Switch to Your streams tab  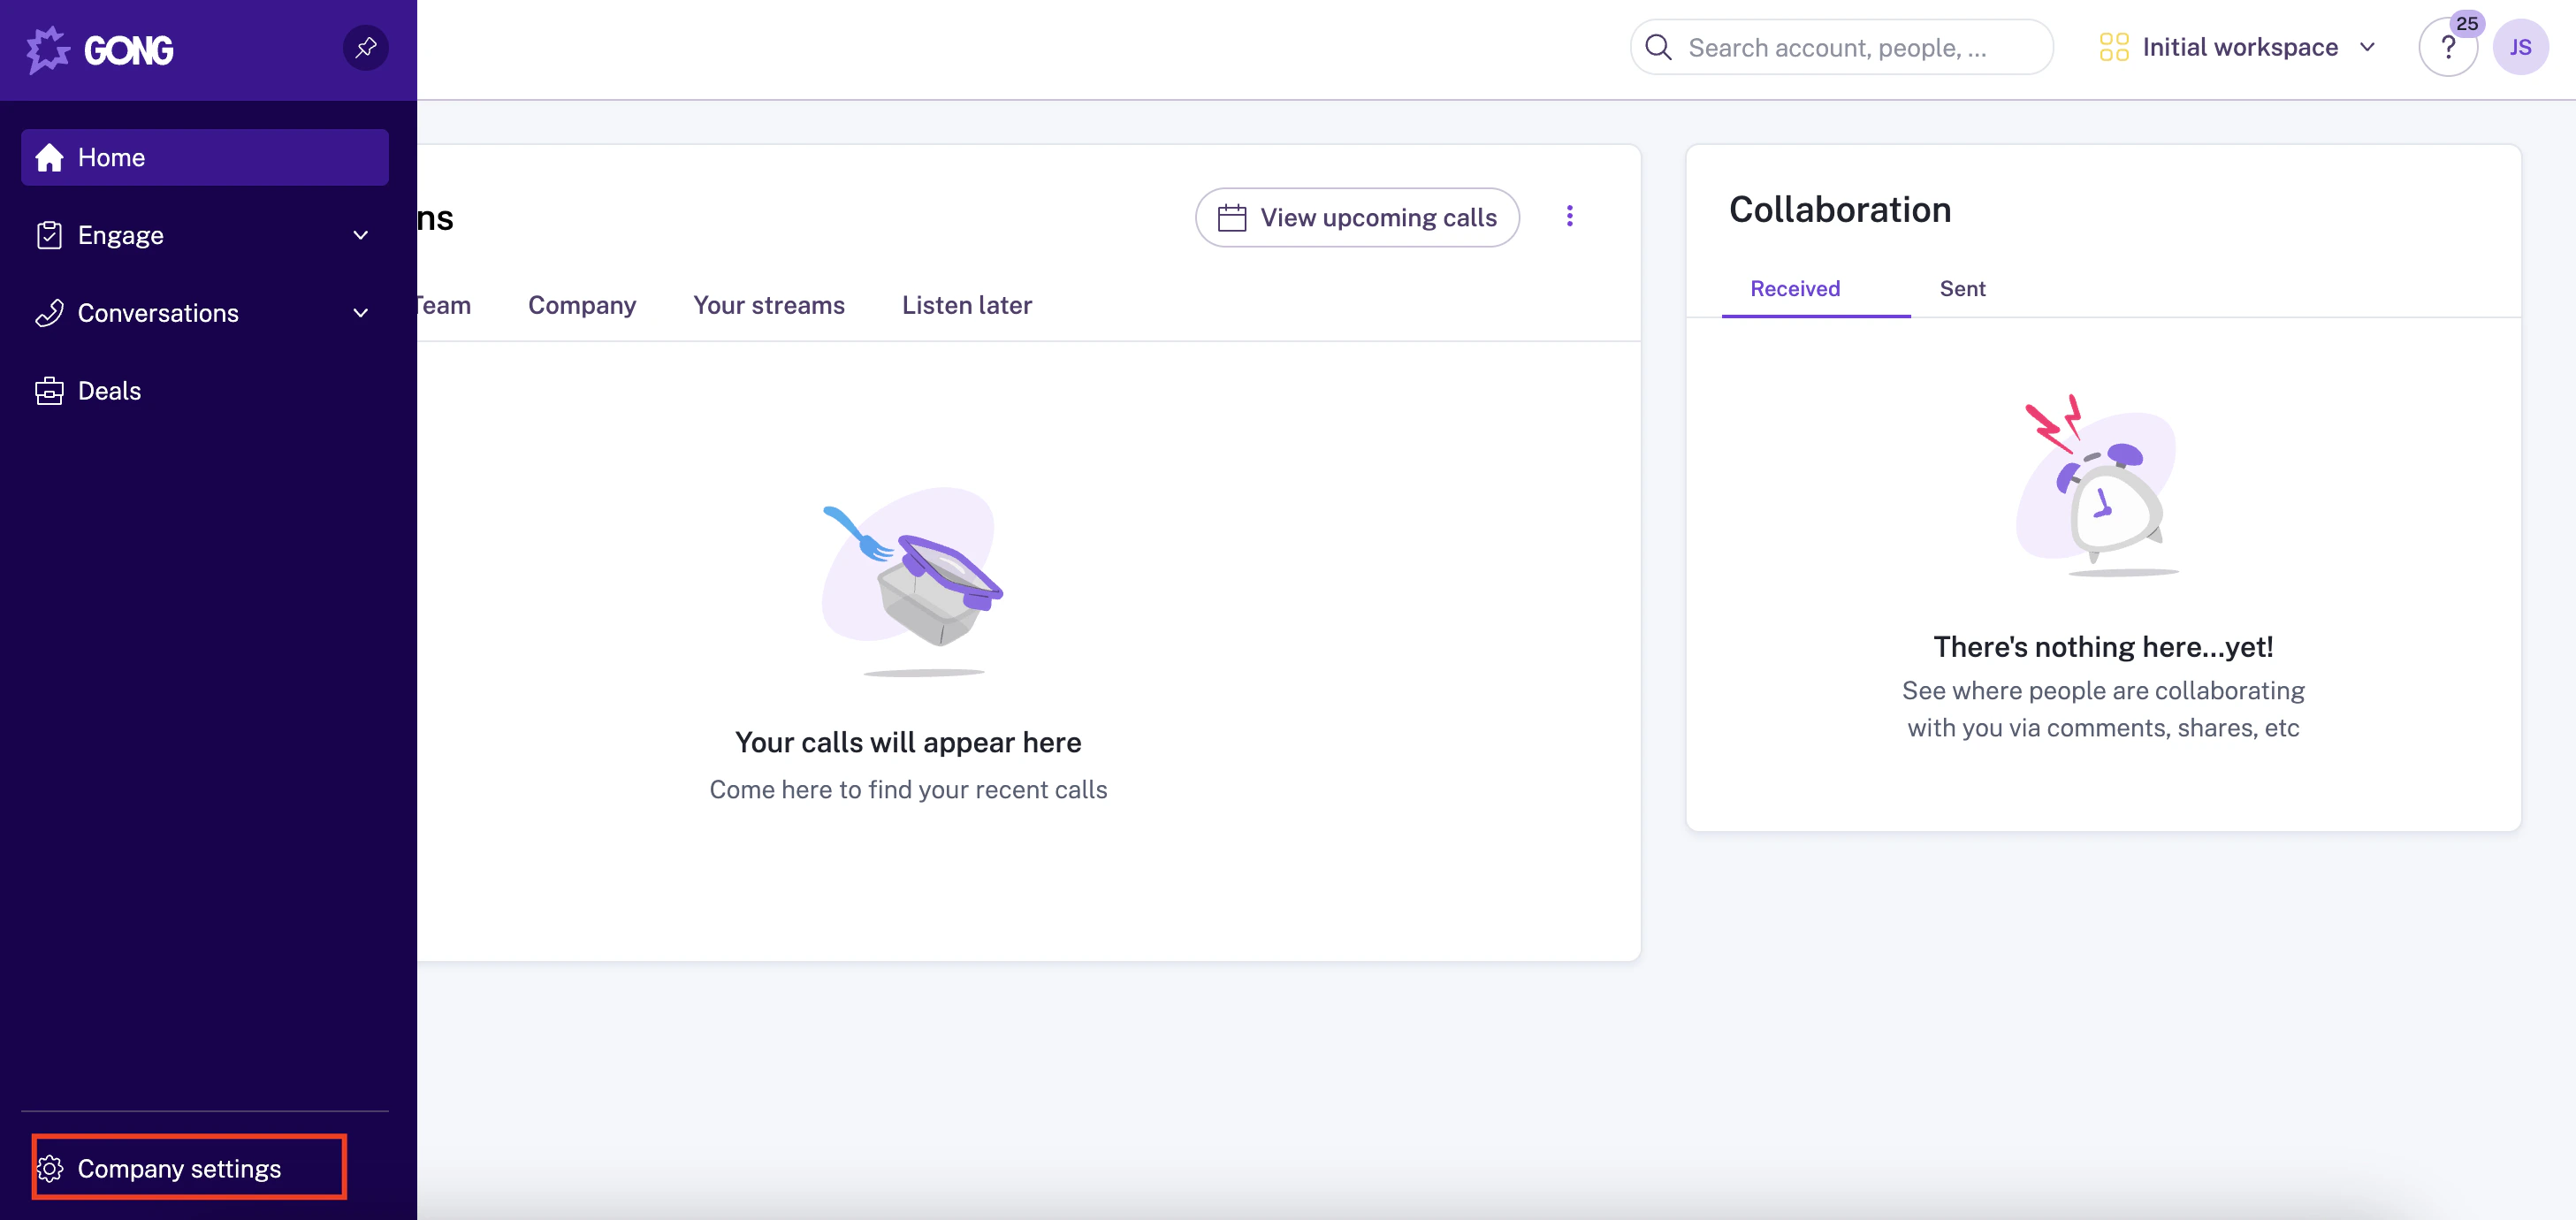[x=769, y=305]
